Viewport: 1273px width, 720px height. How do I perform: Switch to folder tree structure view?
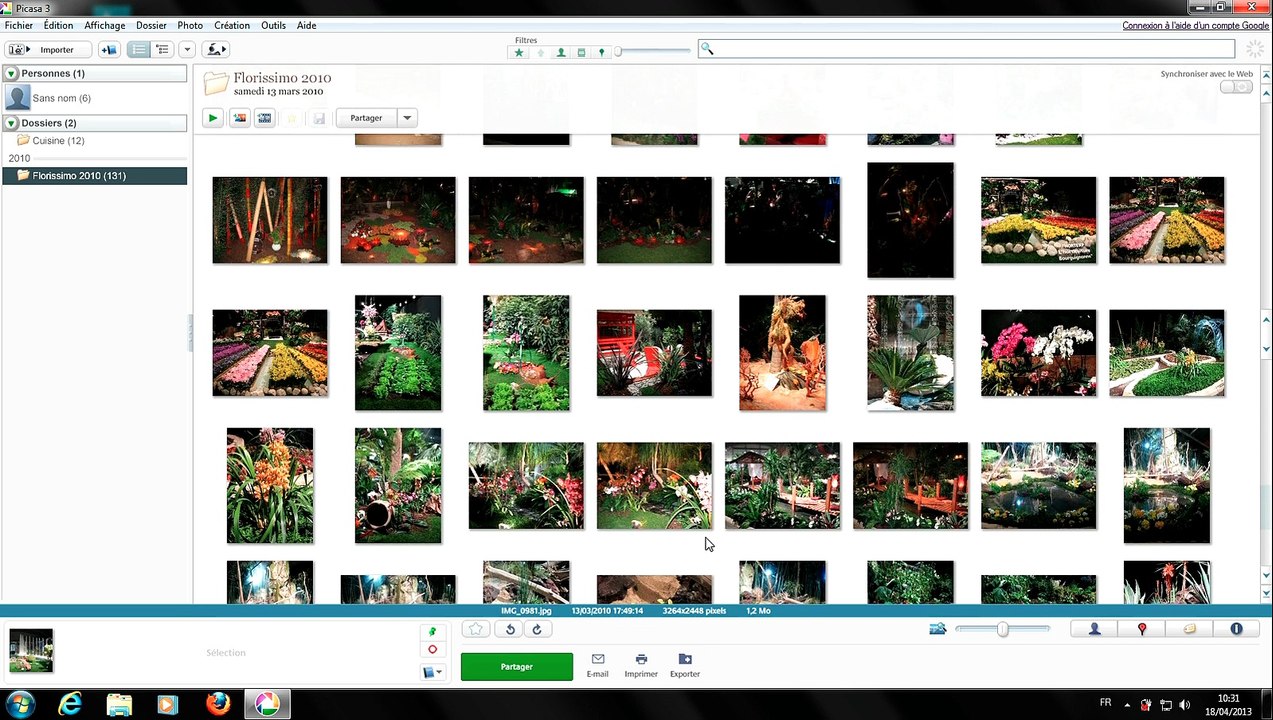click(x=162, y=49)
